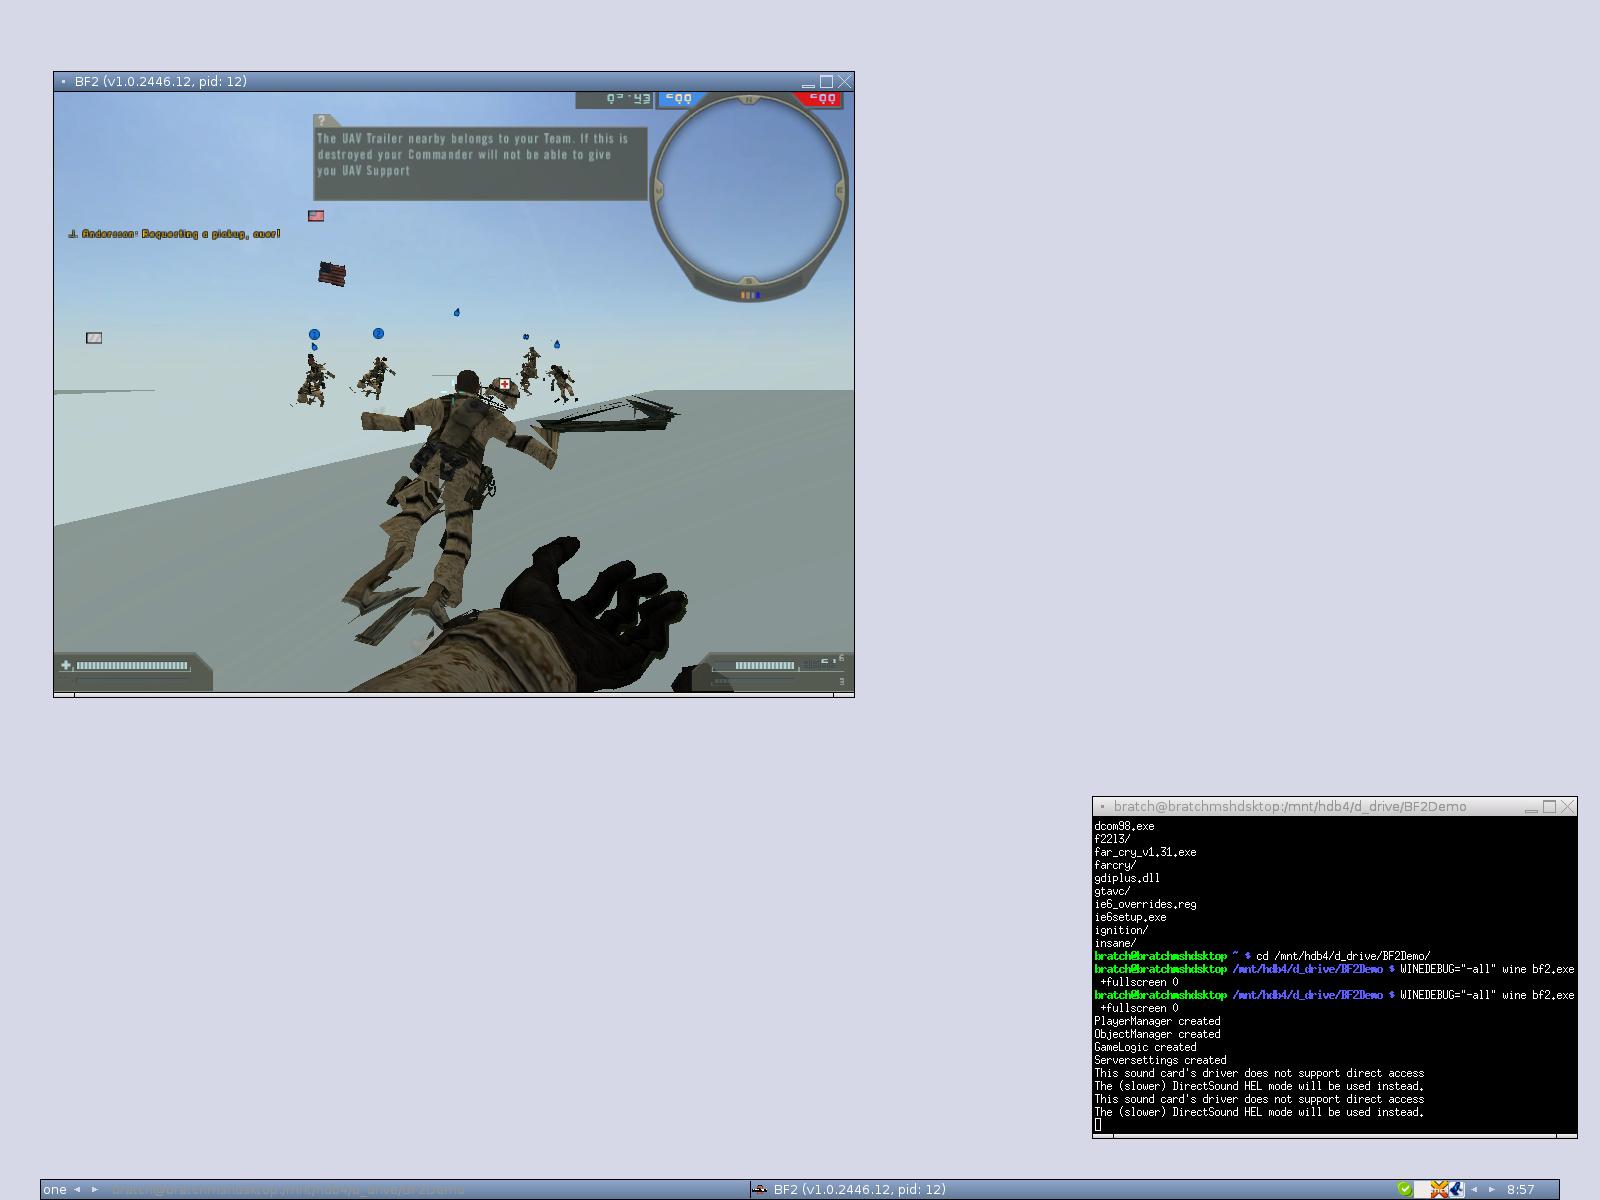Click the 'one' workspace label in taskbar

55,1190
